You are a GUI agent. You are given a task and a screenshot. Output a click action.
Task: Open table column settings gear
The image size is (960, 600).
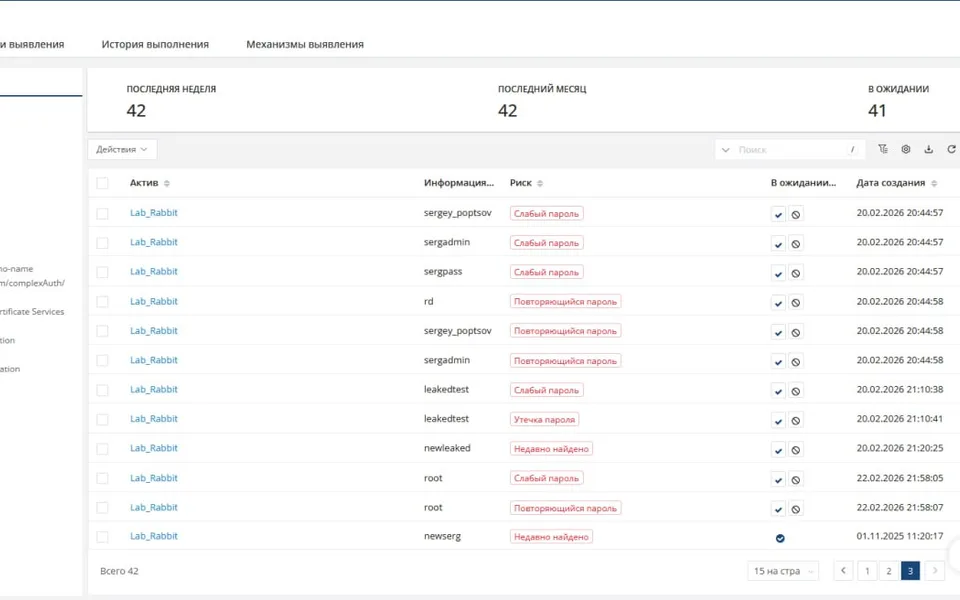click(x=906, y=149)
